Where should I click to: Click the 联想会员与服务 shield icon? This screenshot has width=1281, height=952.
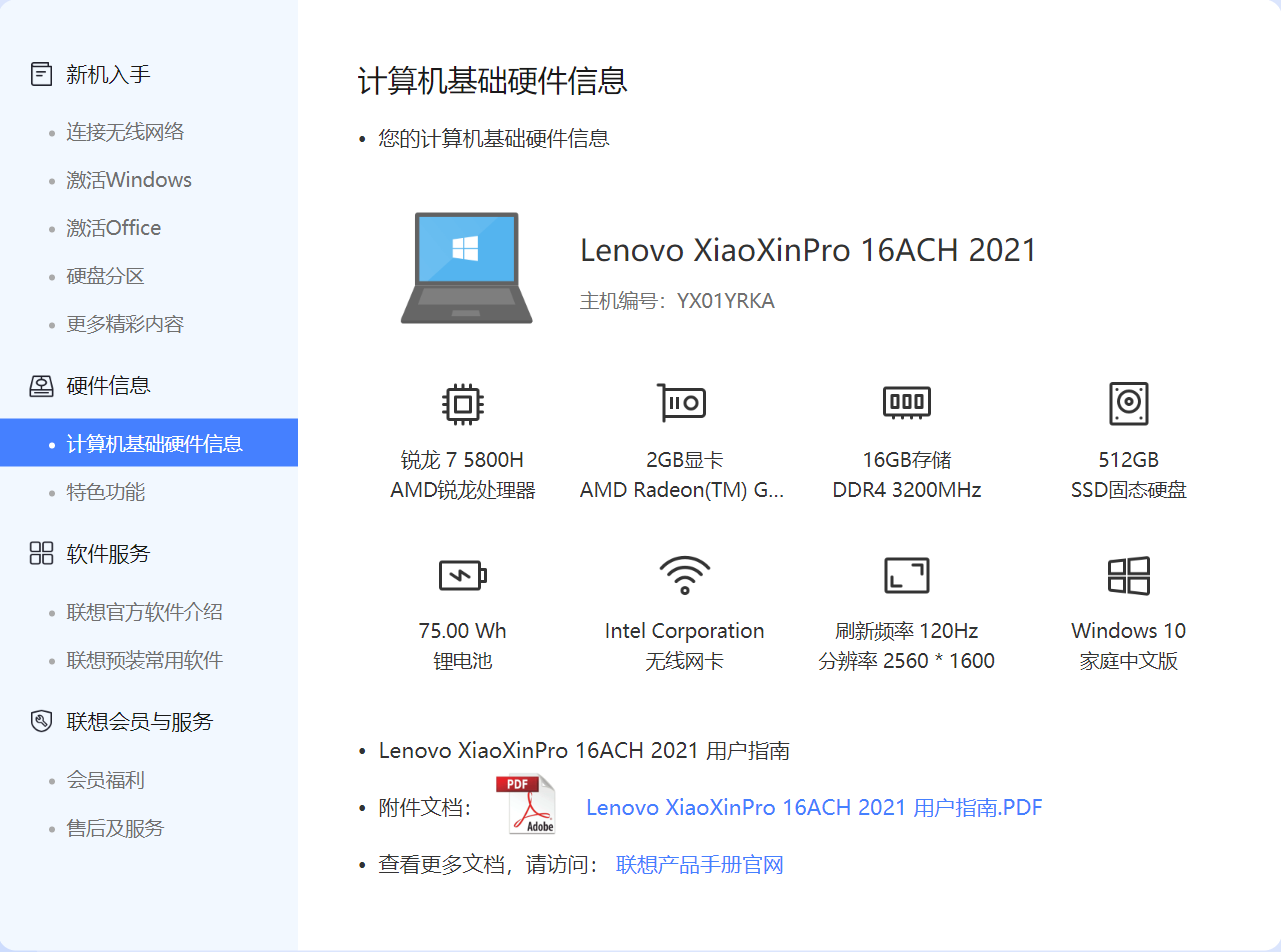[41, 722]
